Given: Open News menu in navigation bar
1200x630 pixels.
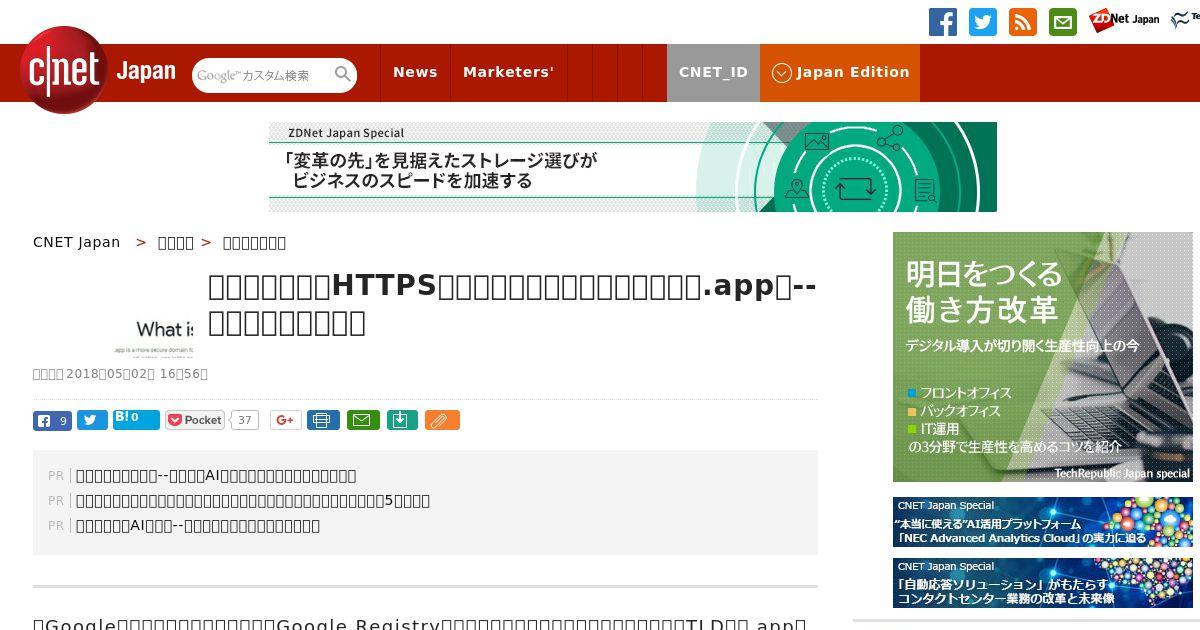Looking at the screenshot, I should pos(415,72).
